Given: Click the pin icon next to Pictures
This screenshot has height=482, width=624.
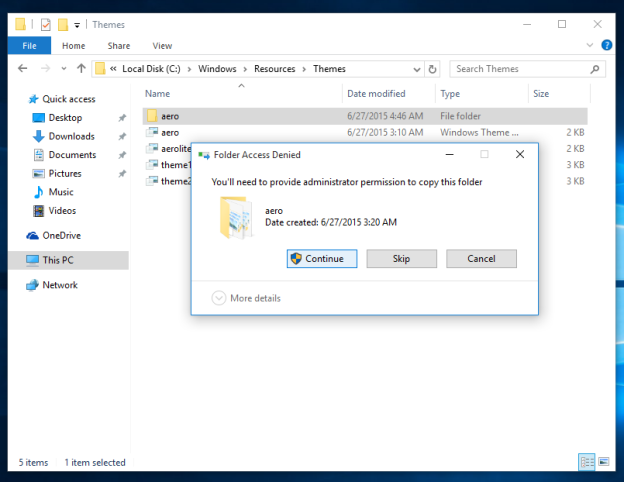Looking at the screenshot, I should coord(122,174).
